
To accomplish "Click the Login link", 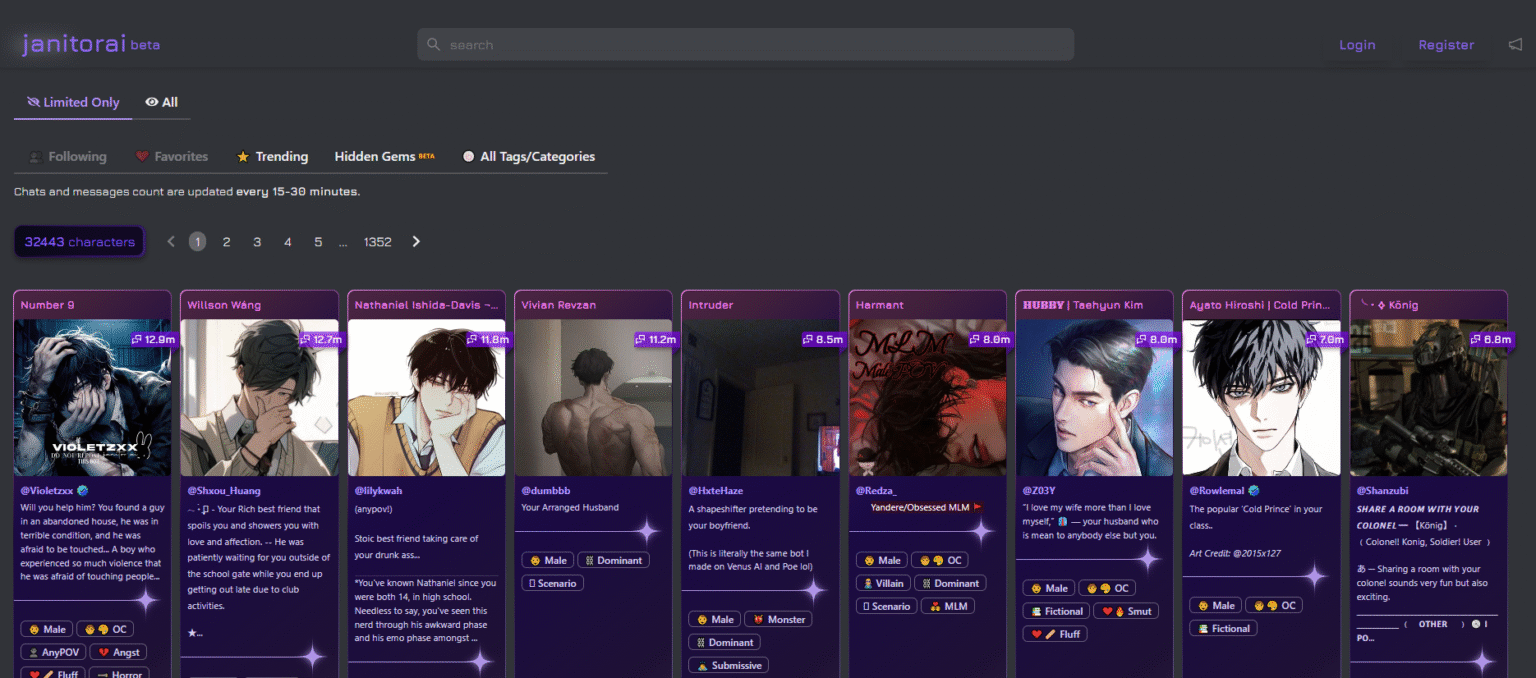I will [1357, 45].
